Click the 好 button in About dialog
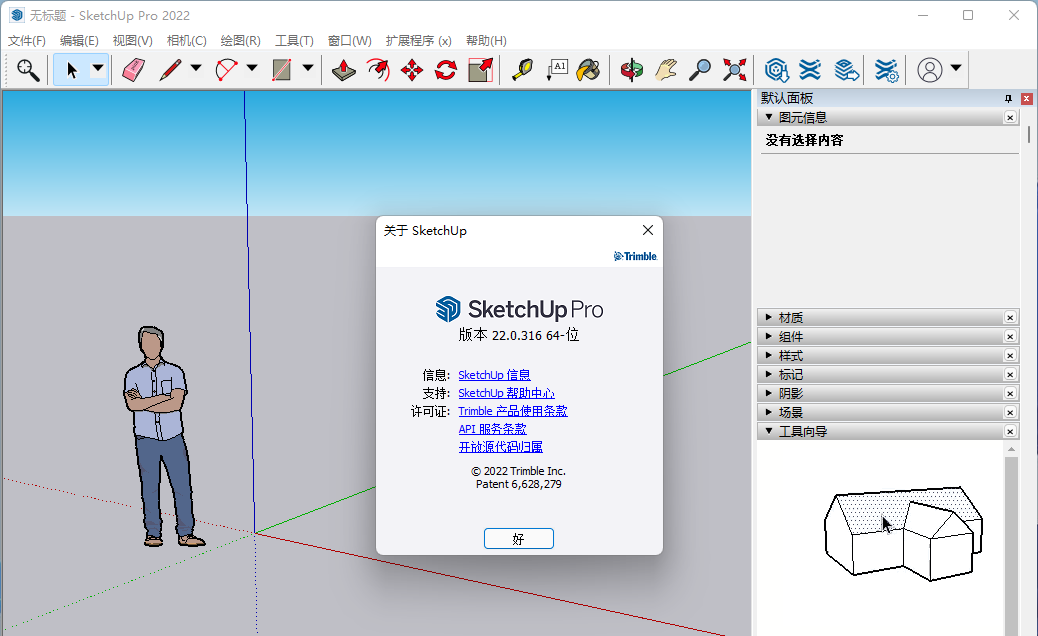The width and height of the screenshot is (1038, 636). tap(518, 539)
